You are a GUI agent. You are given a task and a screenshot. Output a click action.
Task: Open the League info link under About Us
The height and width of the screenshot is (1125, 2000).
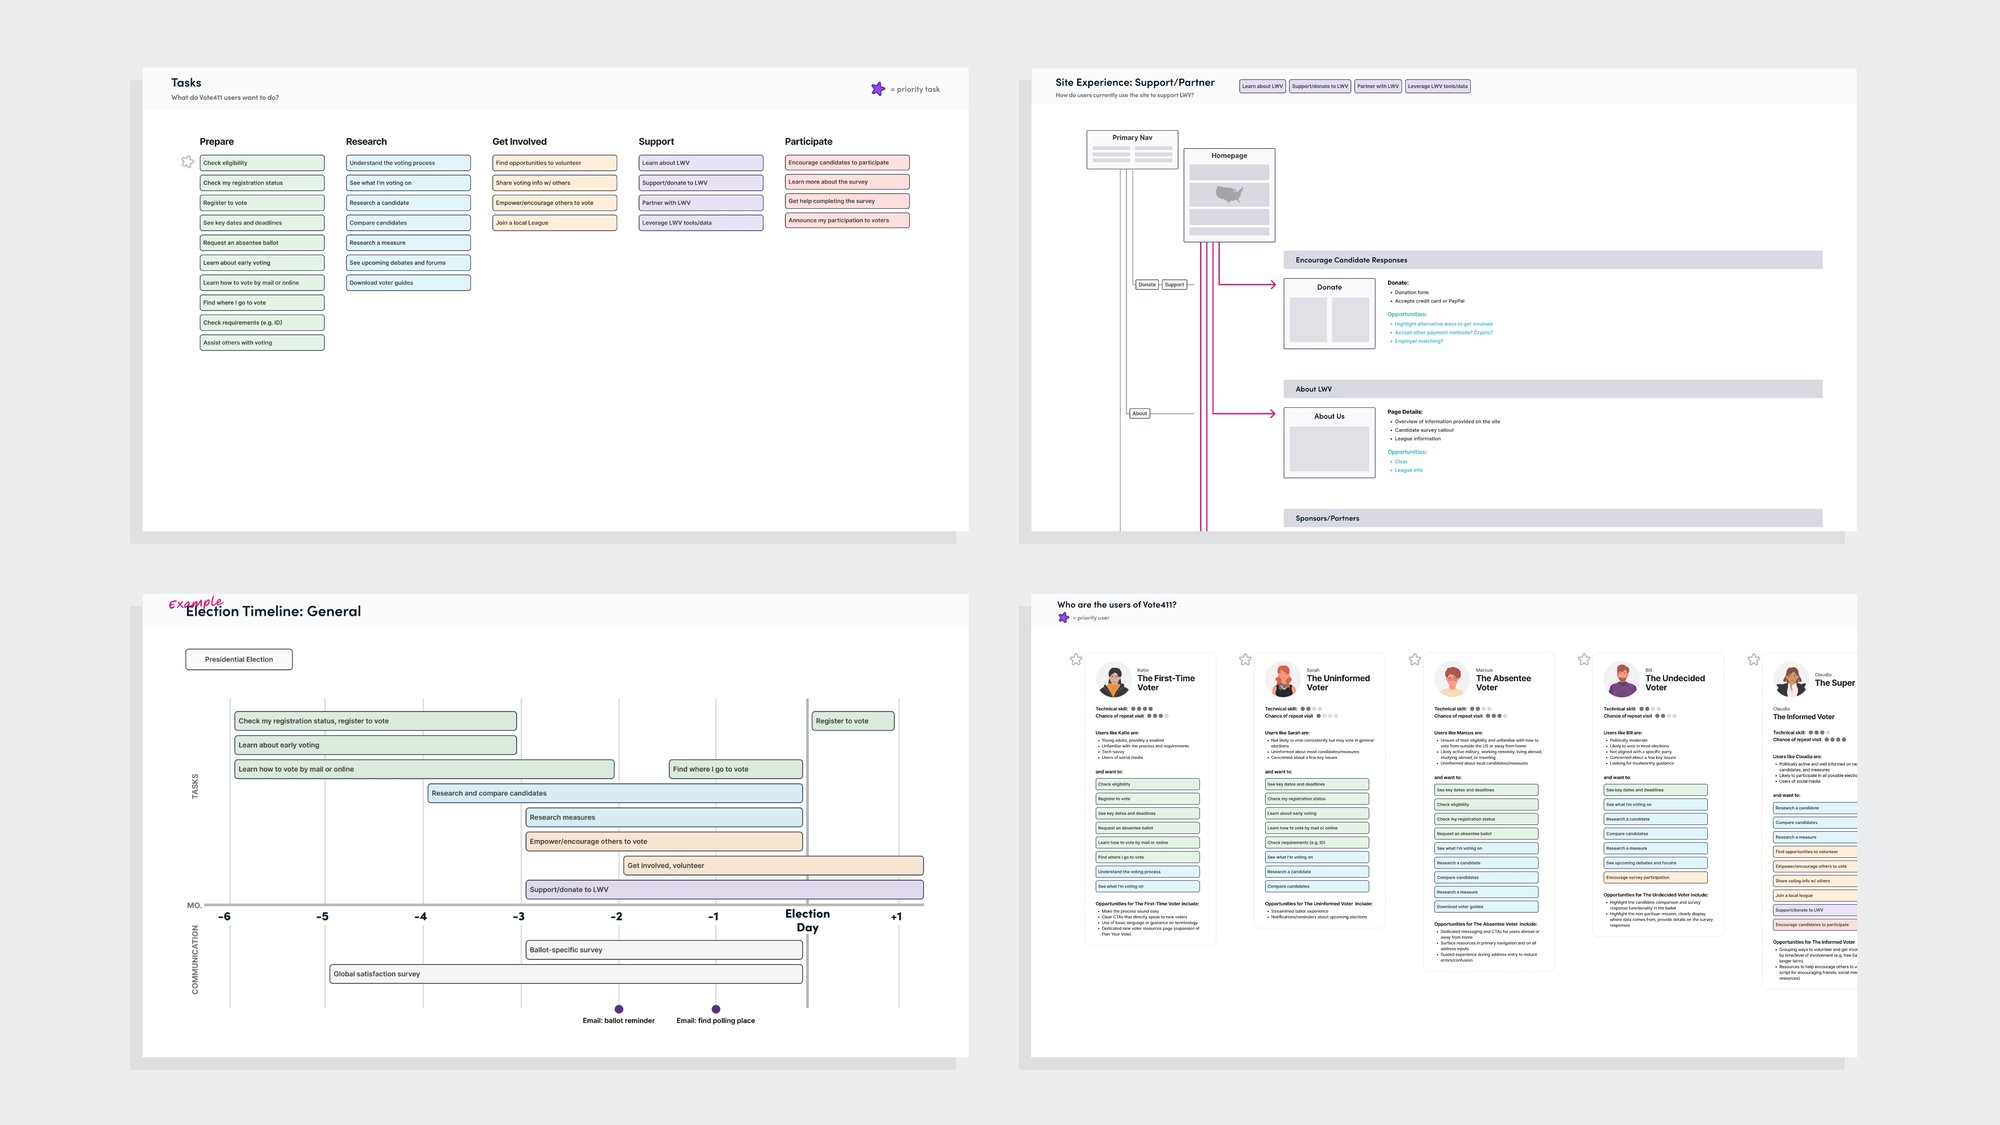1406,470
